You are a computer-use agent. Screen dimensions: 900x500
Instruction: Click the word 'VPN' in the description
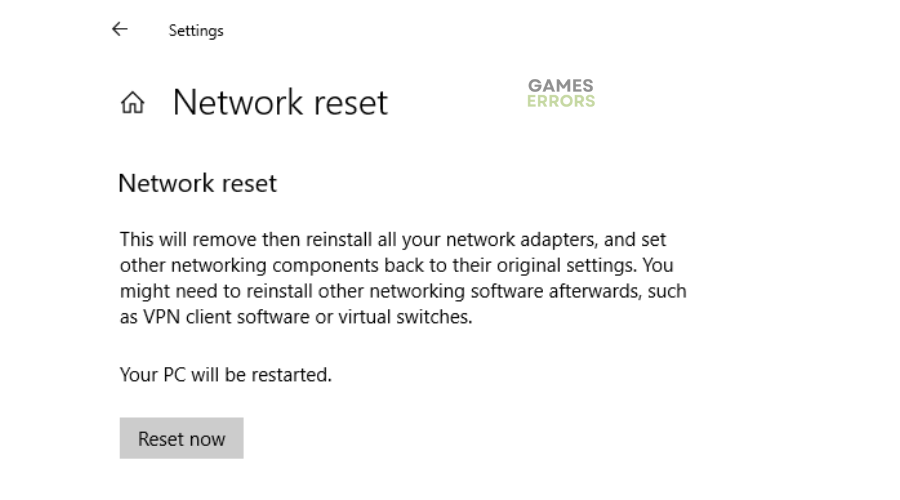coord(161,317)
